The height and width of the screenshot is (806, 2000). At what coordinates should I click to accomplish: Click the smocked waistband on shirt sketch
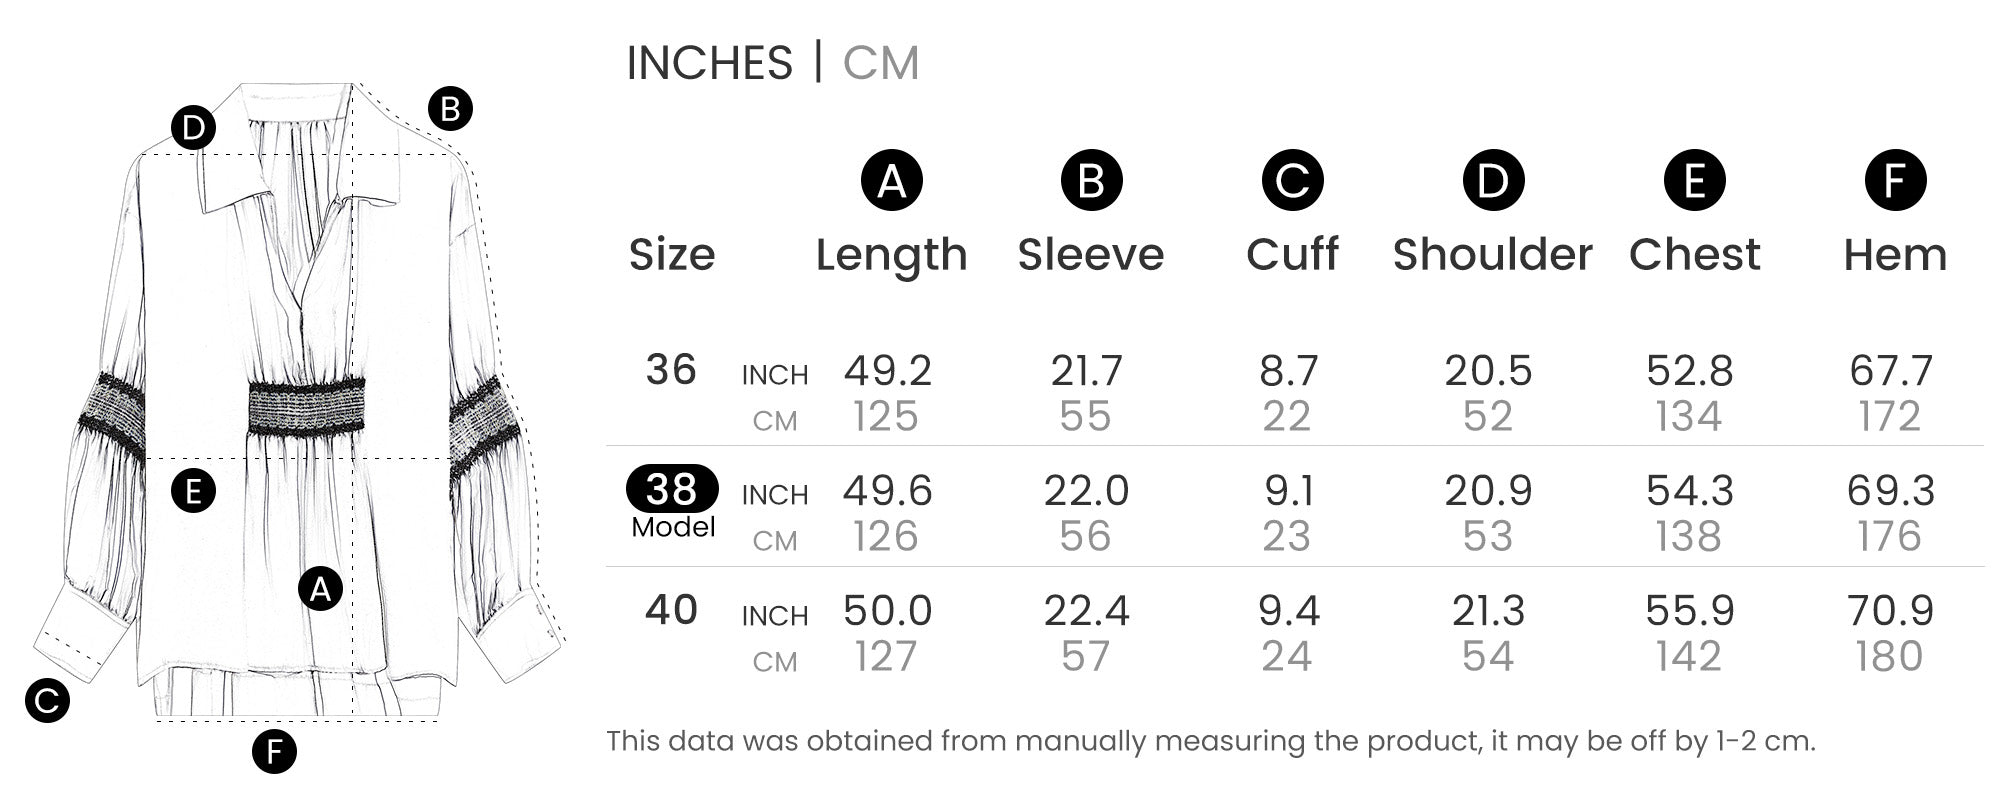pyautogui.click(x=306, y=407)
